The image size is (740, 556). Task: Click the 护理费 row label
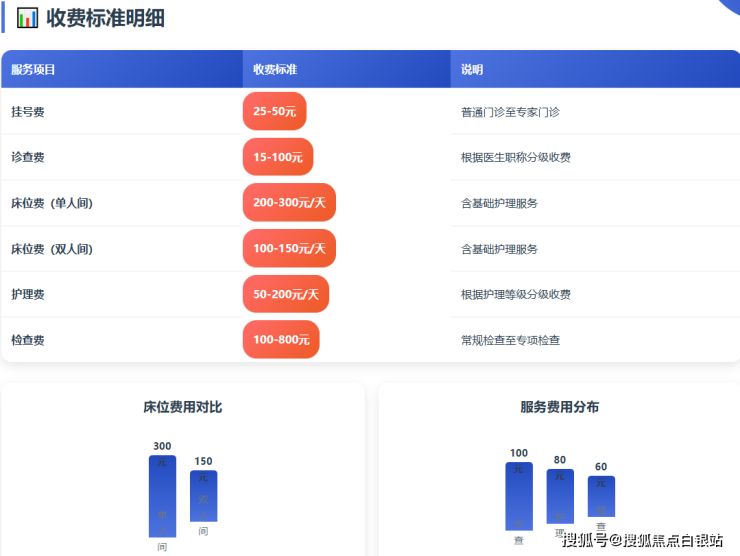tap(28, 294)
